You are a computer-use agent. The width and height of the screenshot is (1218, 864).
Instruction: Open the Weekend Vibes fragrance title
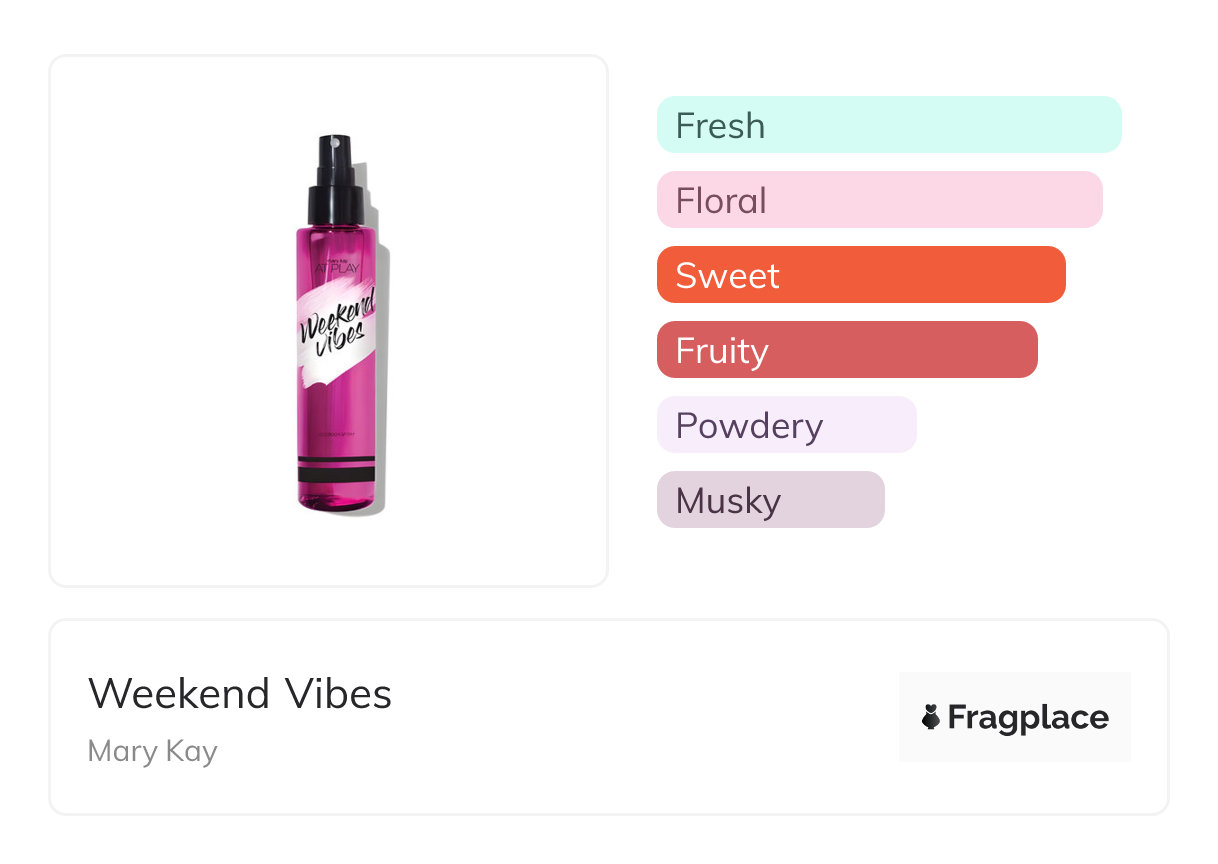240,694
